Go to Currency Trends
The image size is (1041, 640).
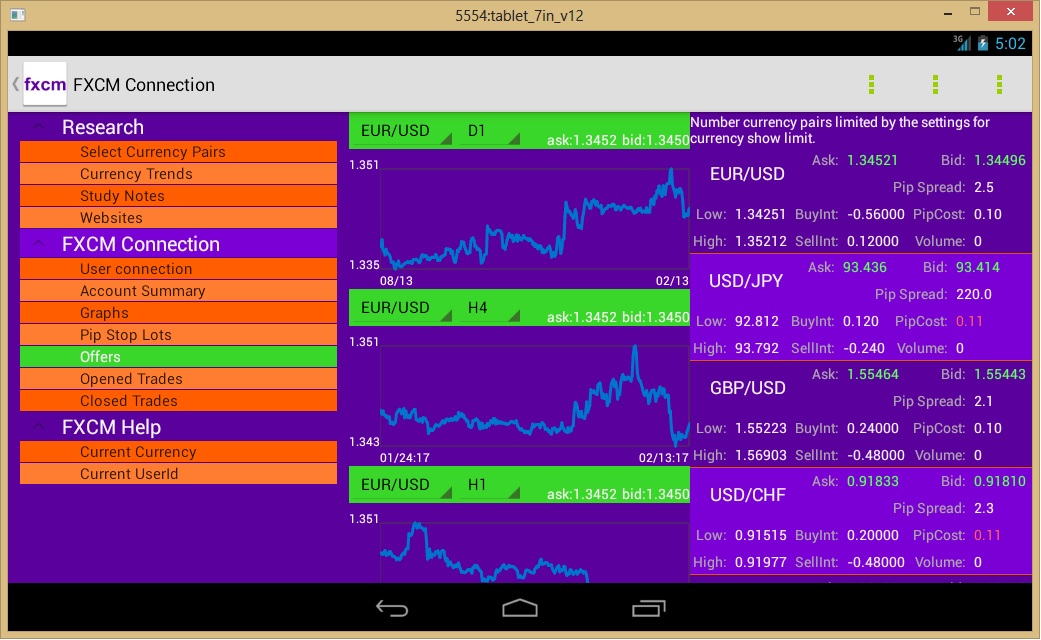coord(179,174)
